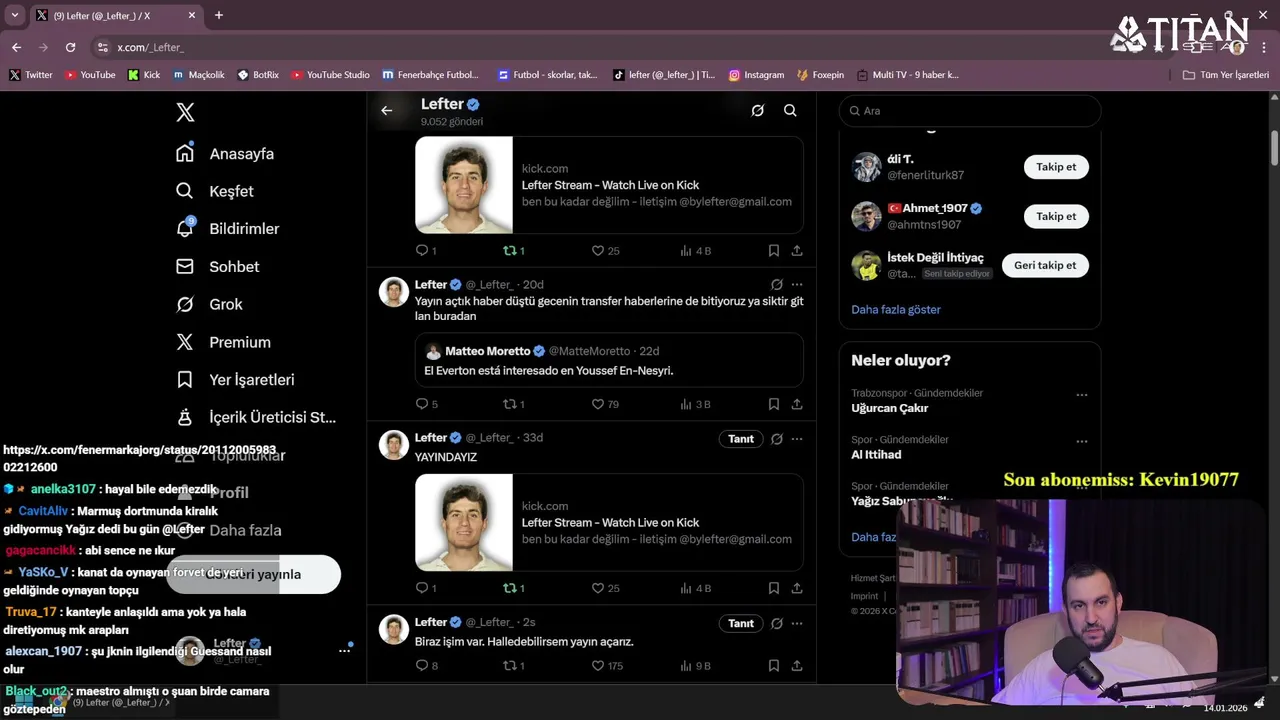Open Maçkolik bookmark
Screen dimensions: 1280x720
tap(199, 75)
